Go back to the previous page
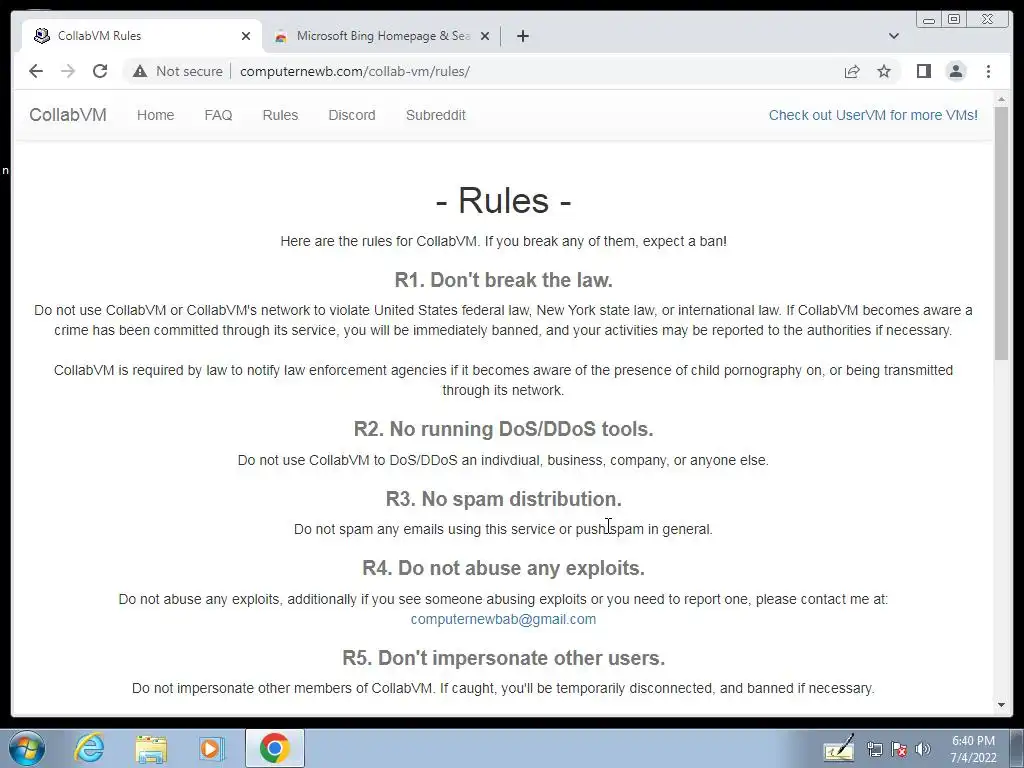The width and height of the screenshot is (1024, 768). click(36, 71)
